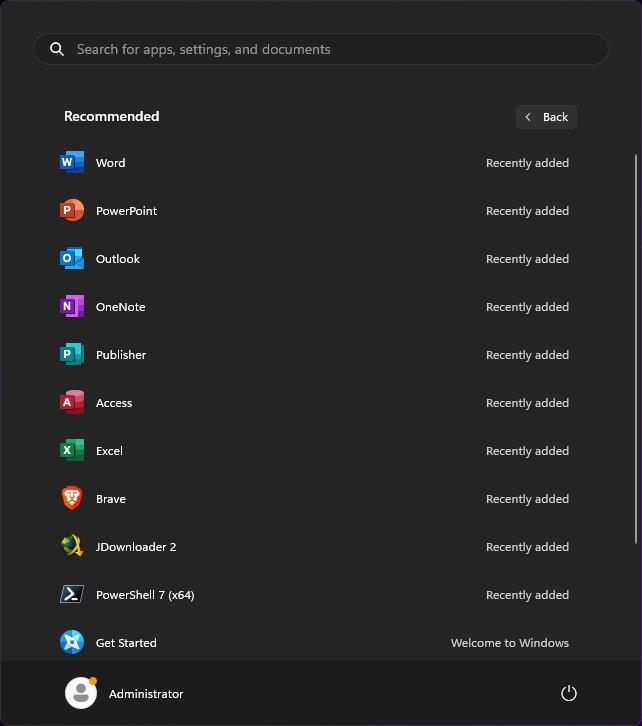Select the Word label text

click(x=110, y=163)
